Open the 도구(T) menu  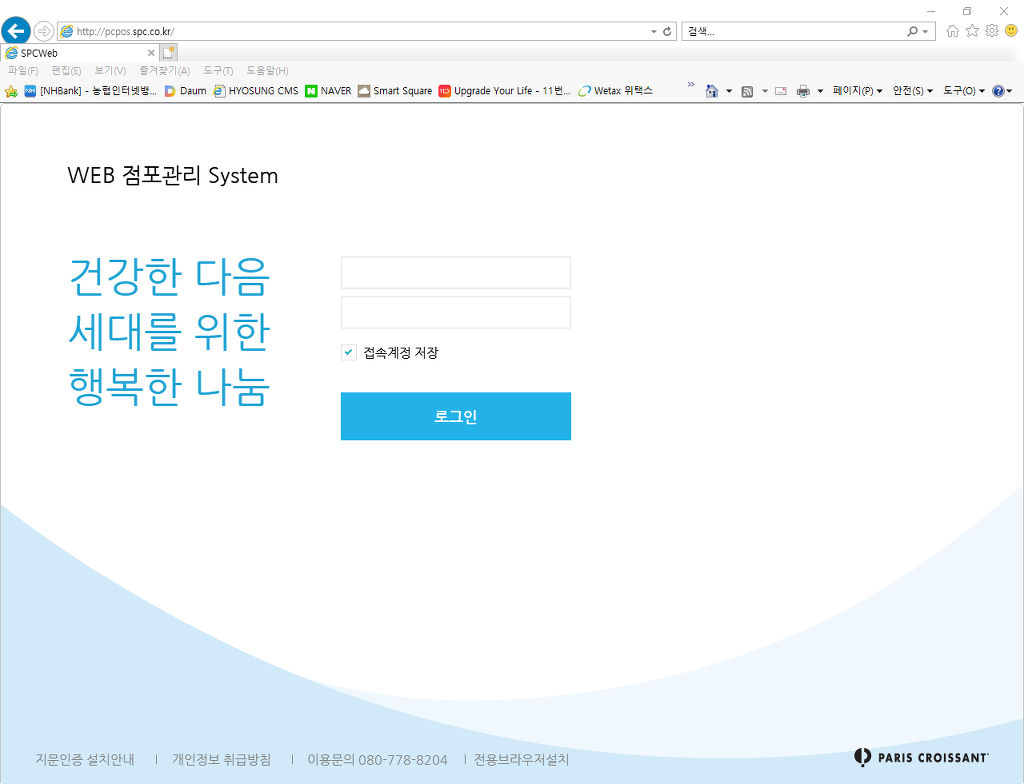pos(218,71)
